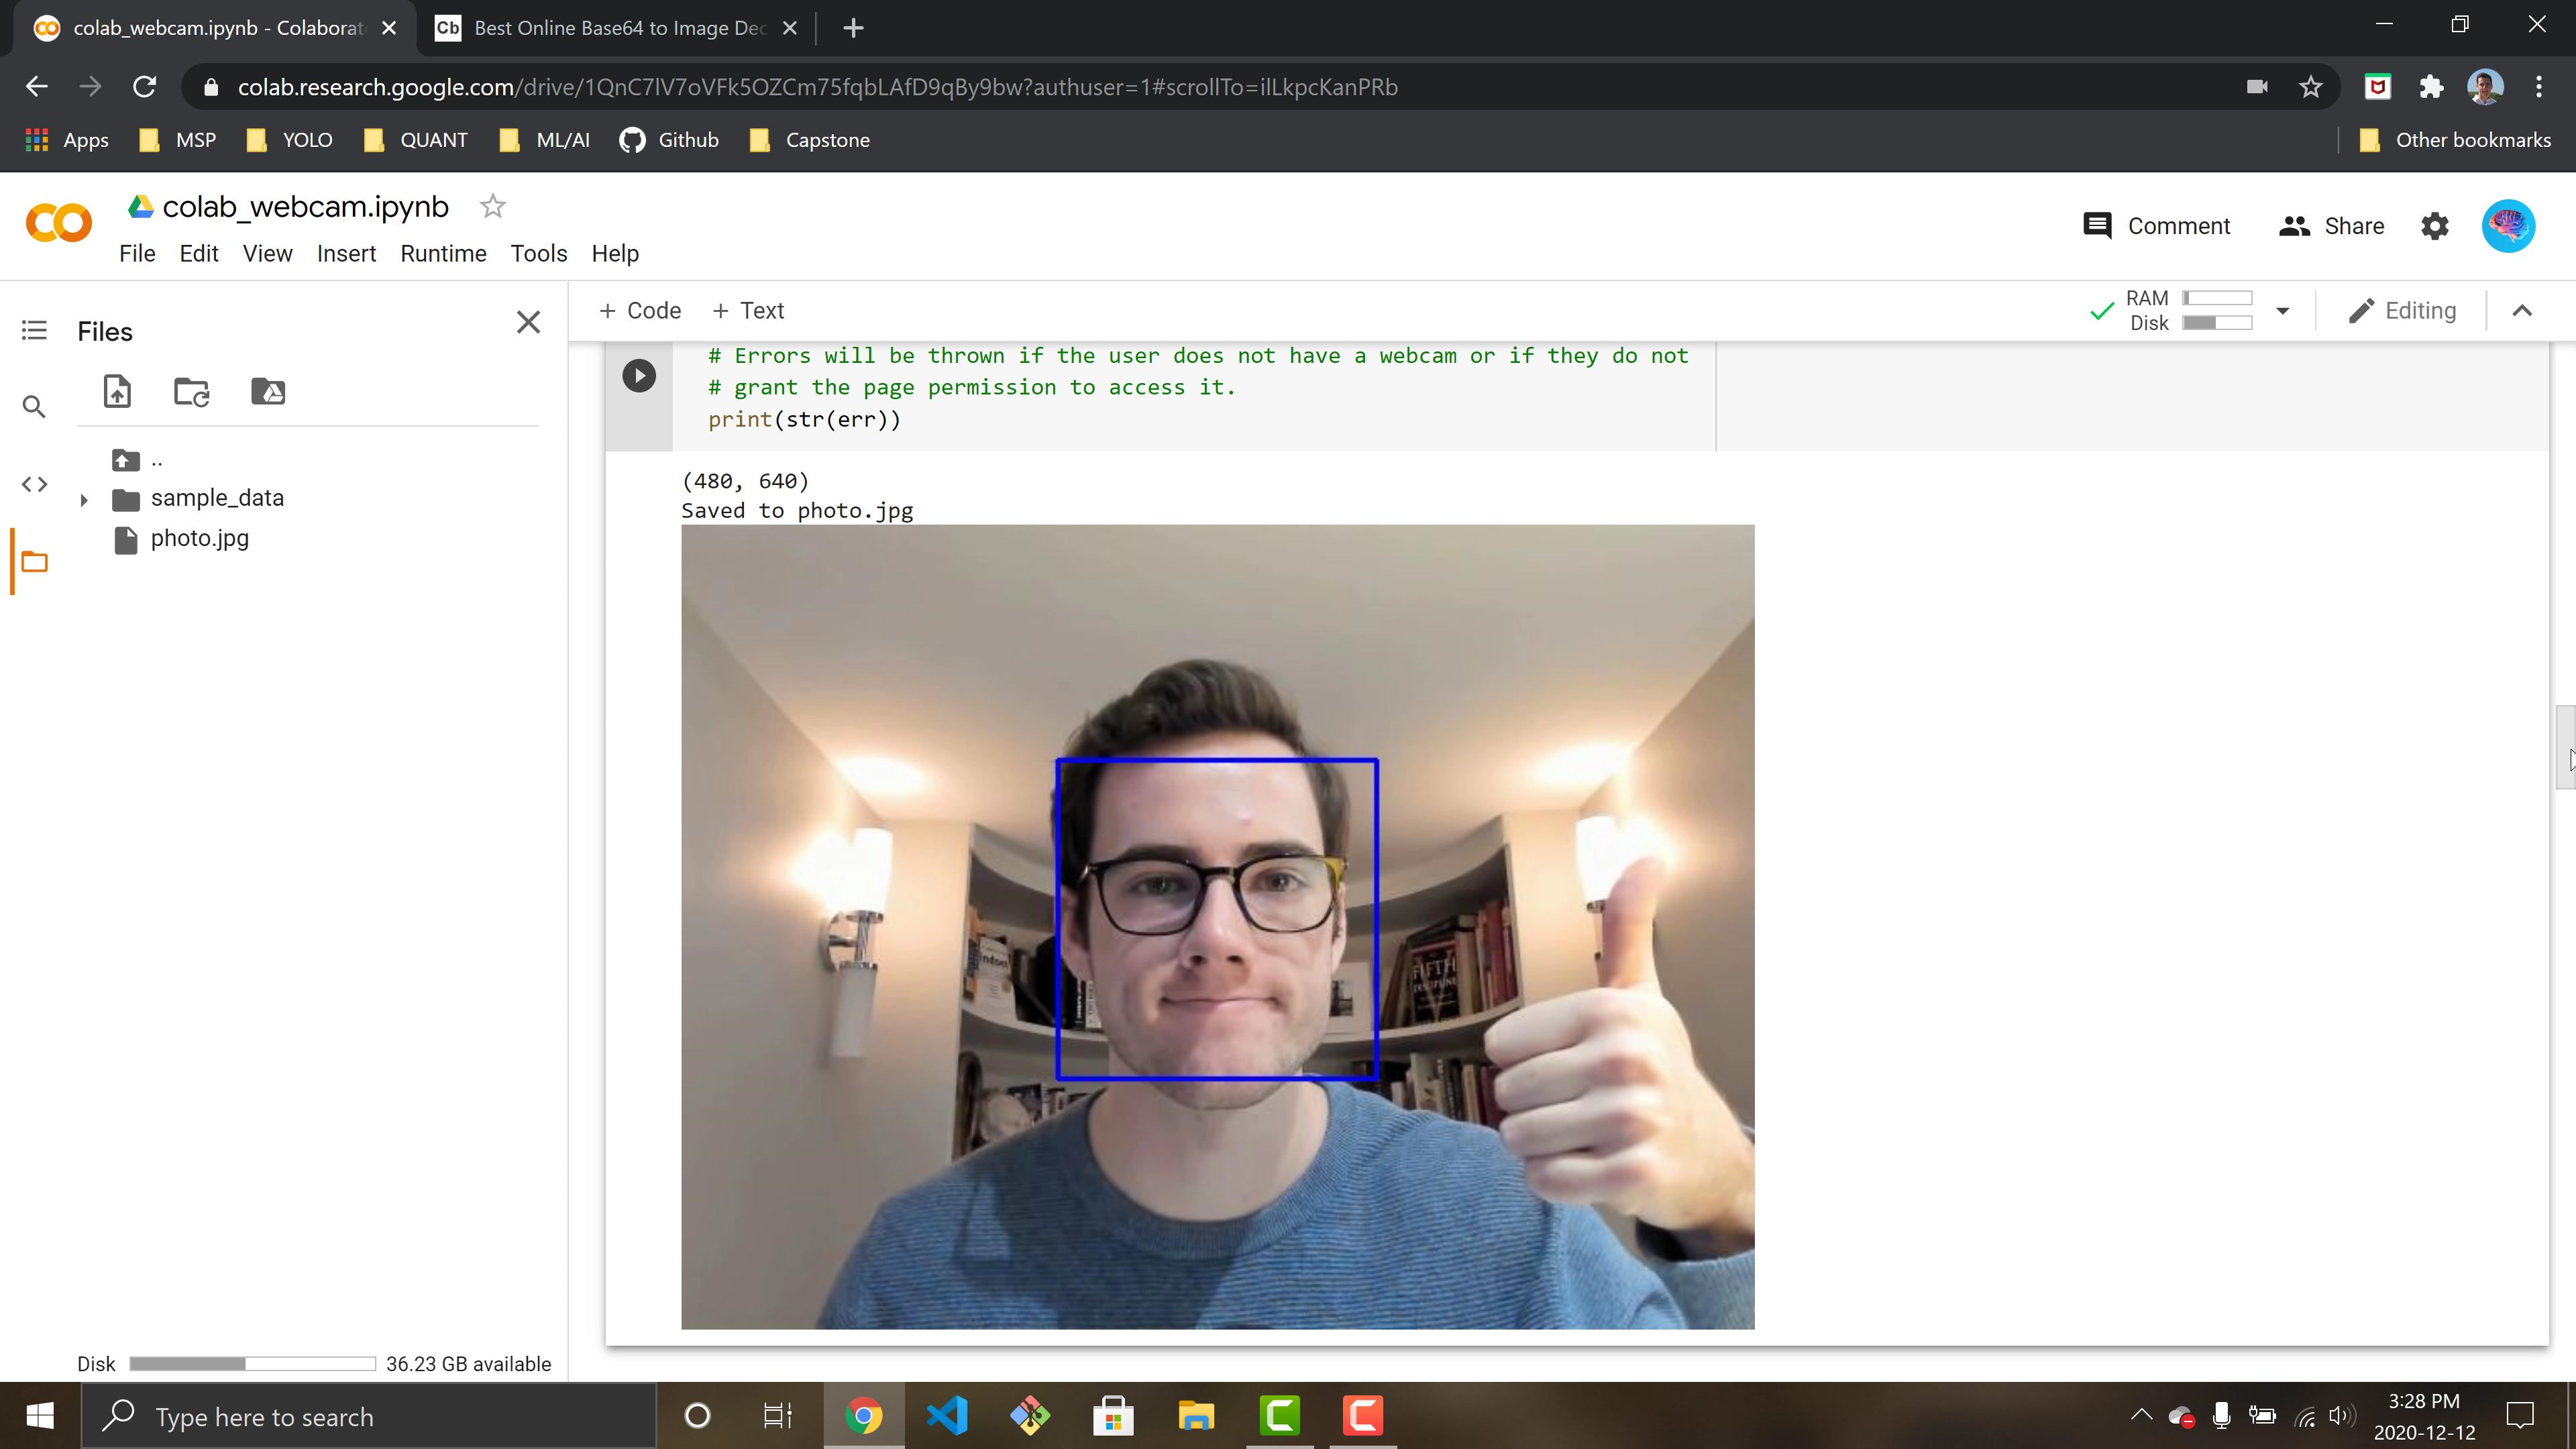The image size is (2576, 1449).
Task: Click the Share button
Action: [x=2331, y=226]
